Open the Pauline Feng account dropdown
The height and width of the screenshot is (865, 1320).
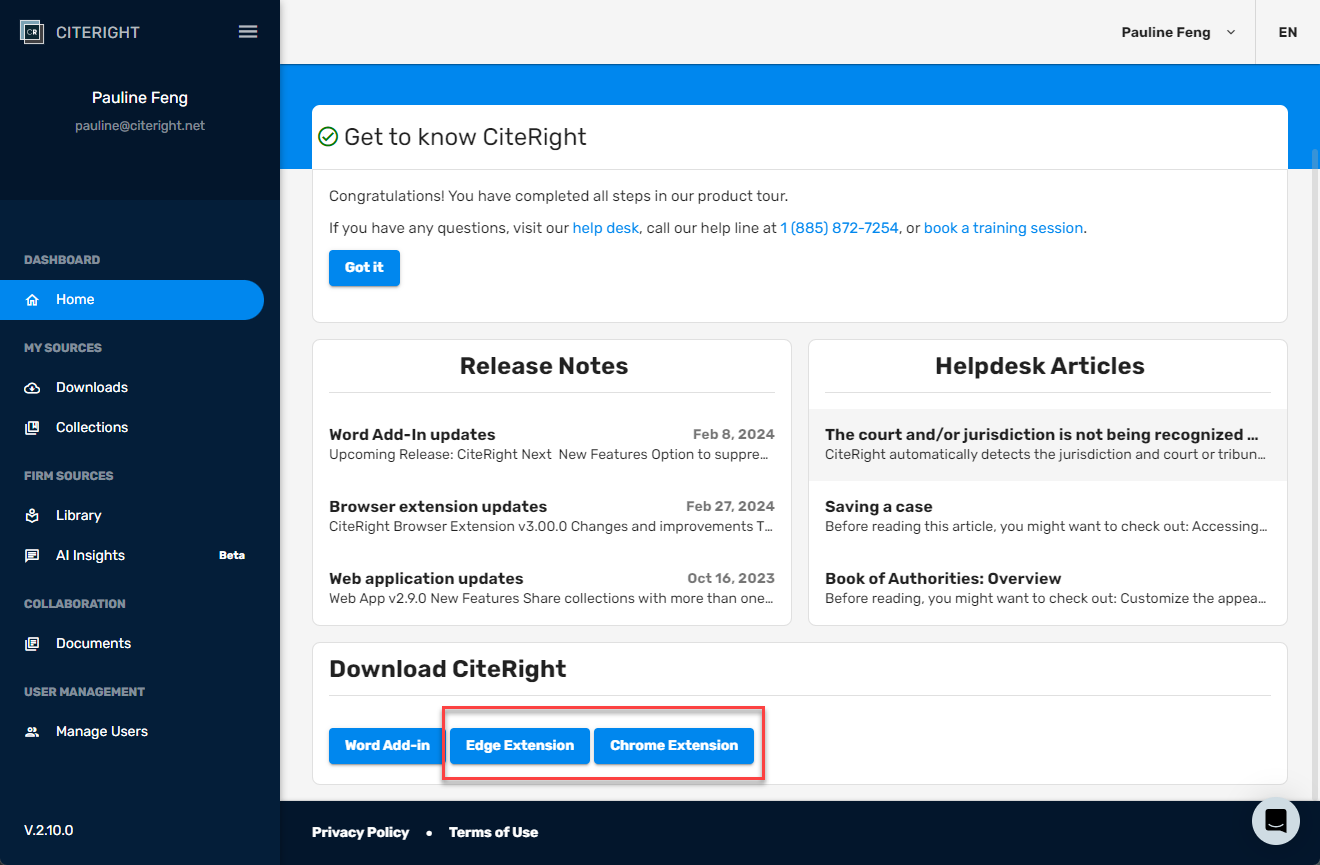[x=1178, y=32]
